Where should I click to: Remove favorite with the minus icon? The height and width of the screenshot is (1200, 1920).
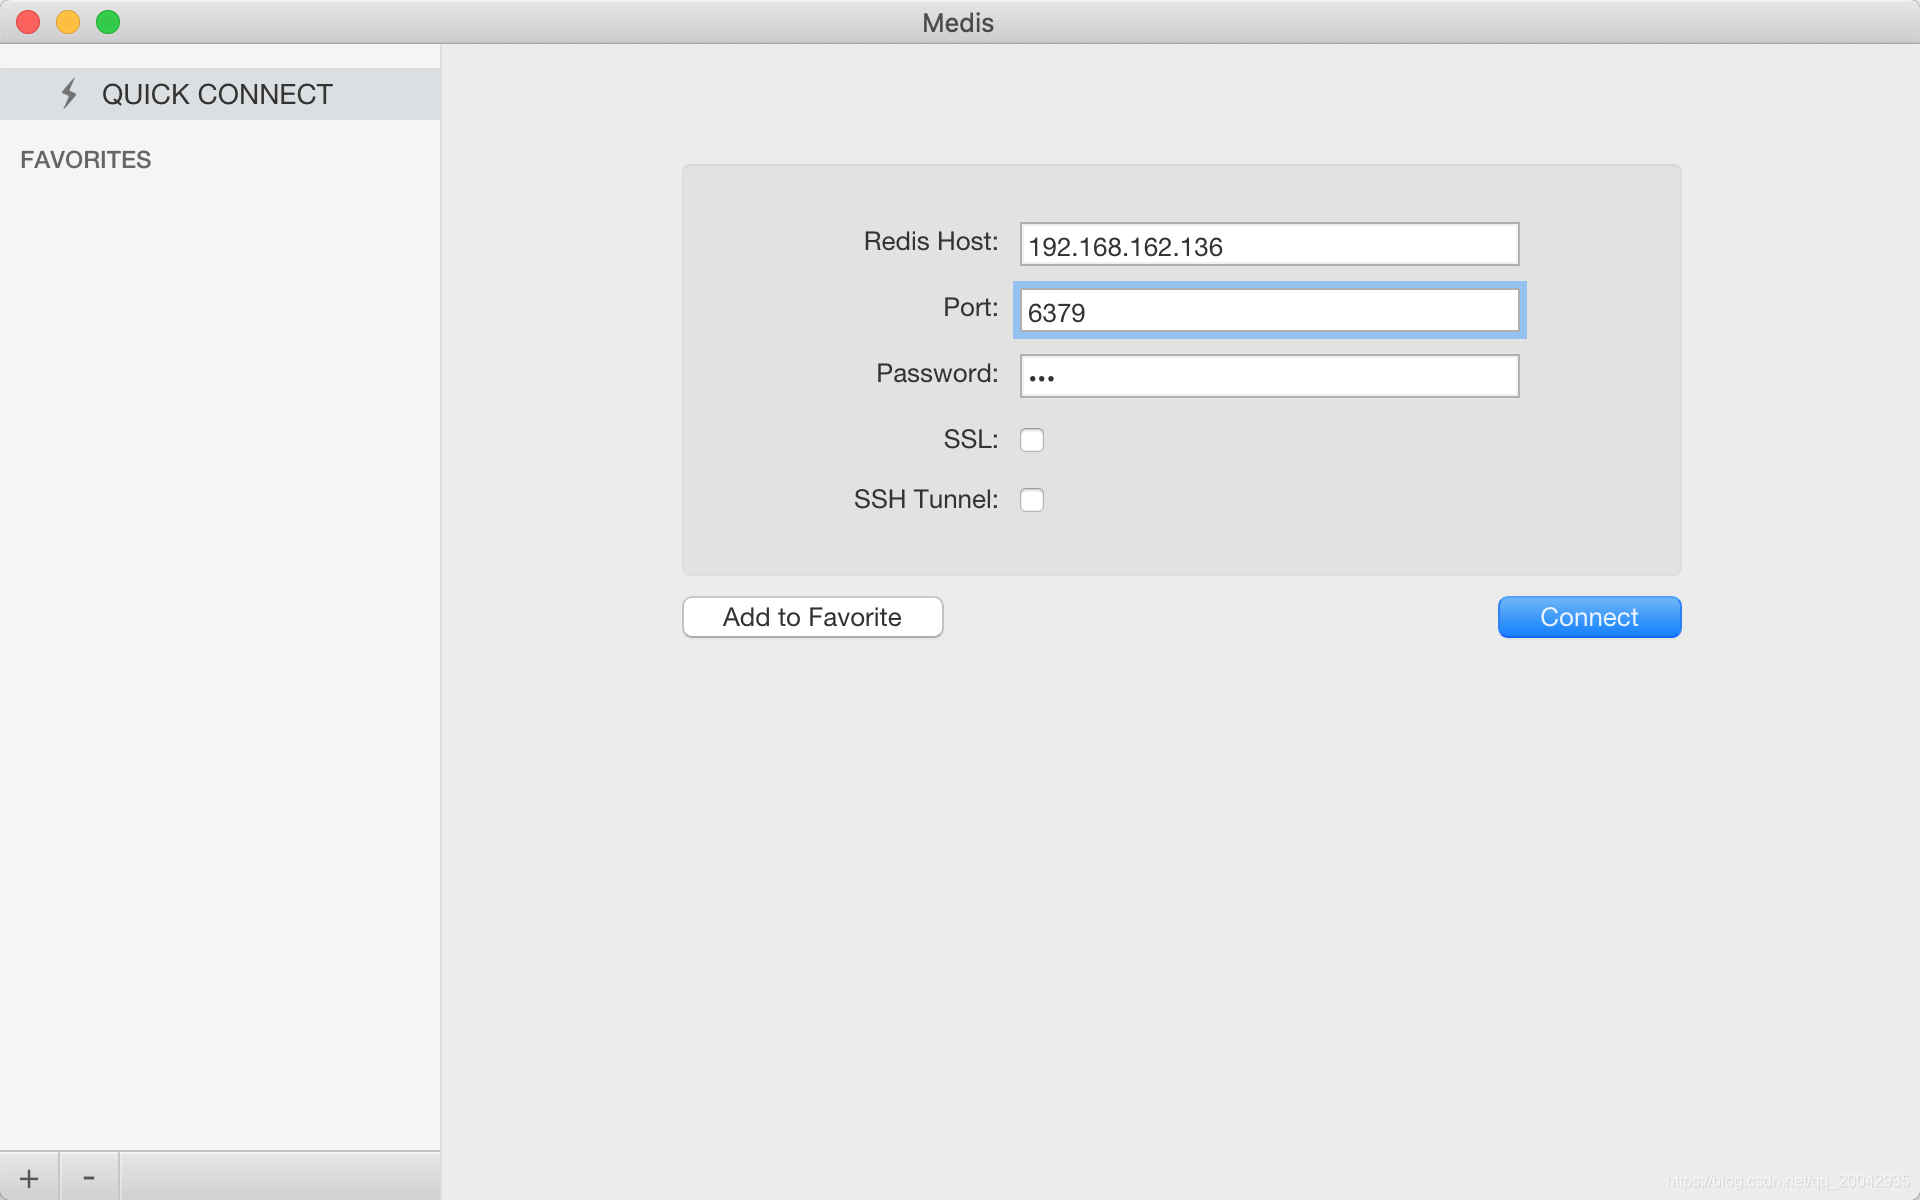pos(89,1178)
